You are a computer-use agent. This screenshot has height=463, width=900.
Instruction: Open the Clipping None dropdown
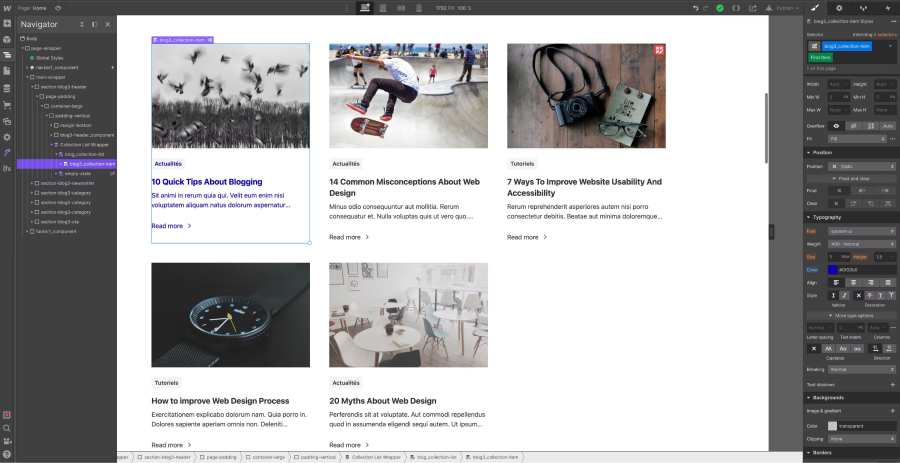coord(862,439)
